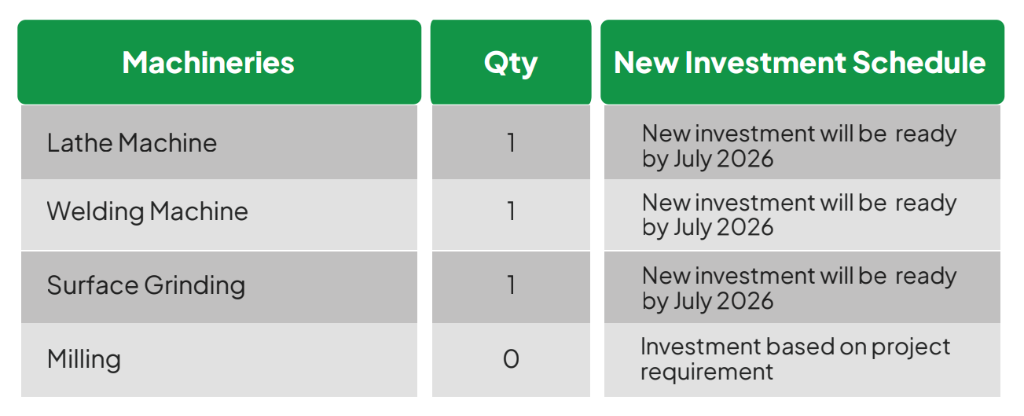1024x416 pixels.
Task: Select the Surface Grinding quantity cell
Action: (x=511, y=287)
